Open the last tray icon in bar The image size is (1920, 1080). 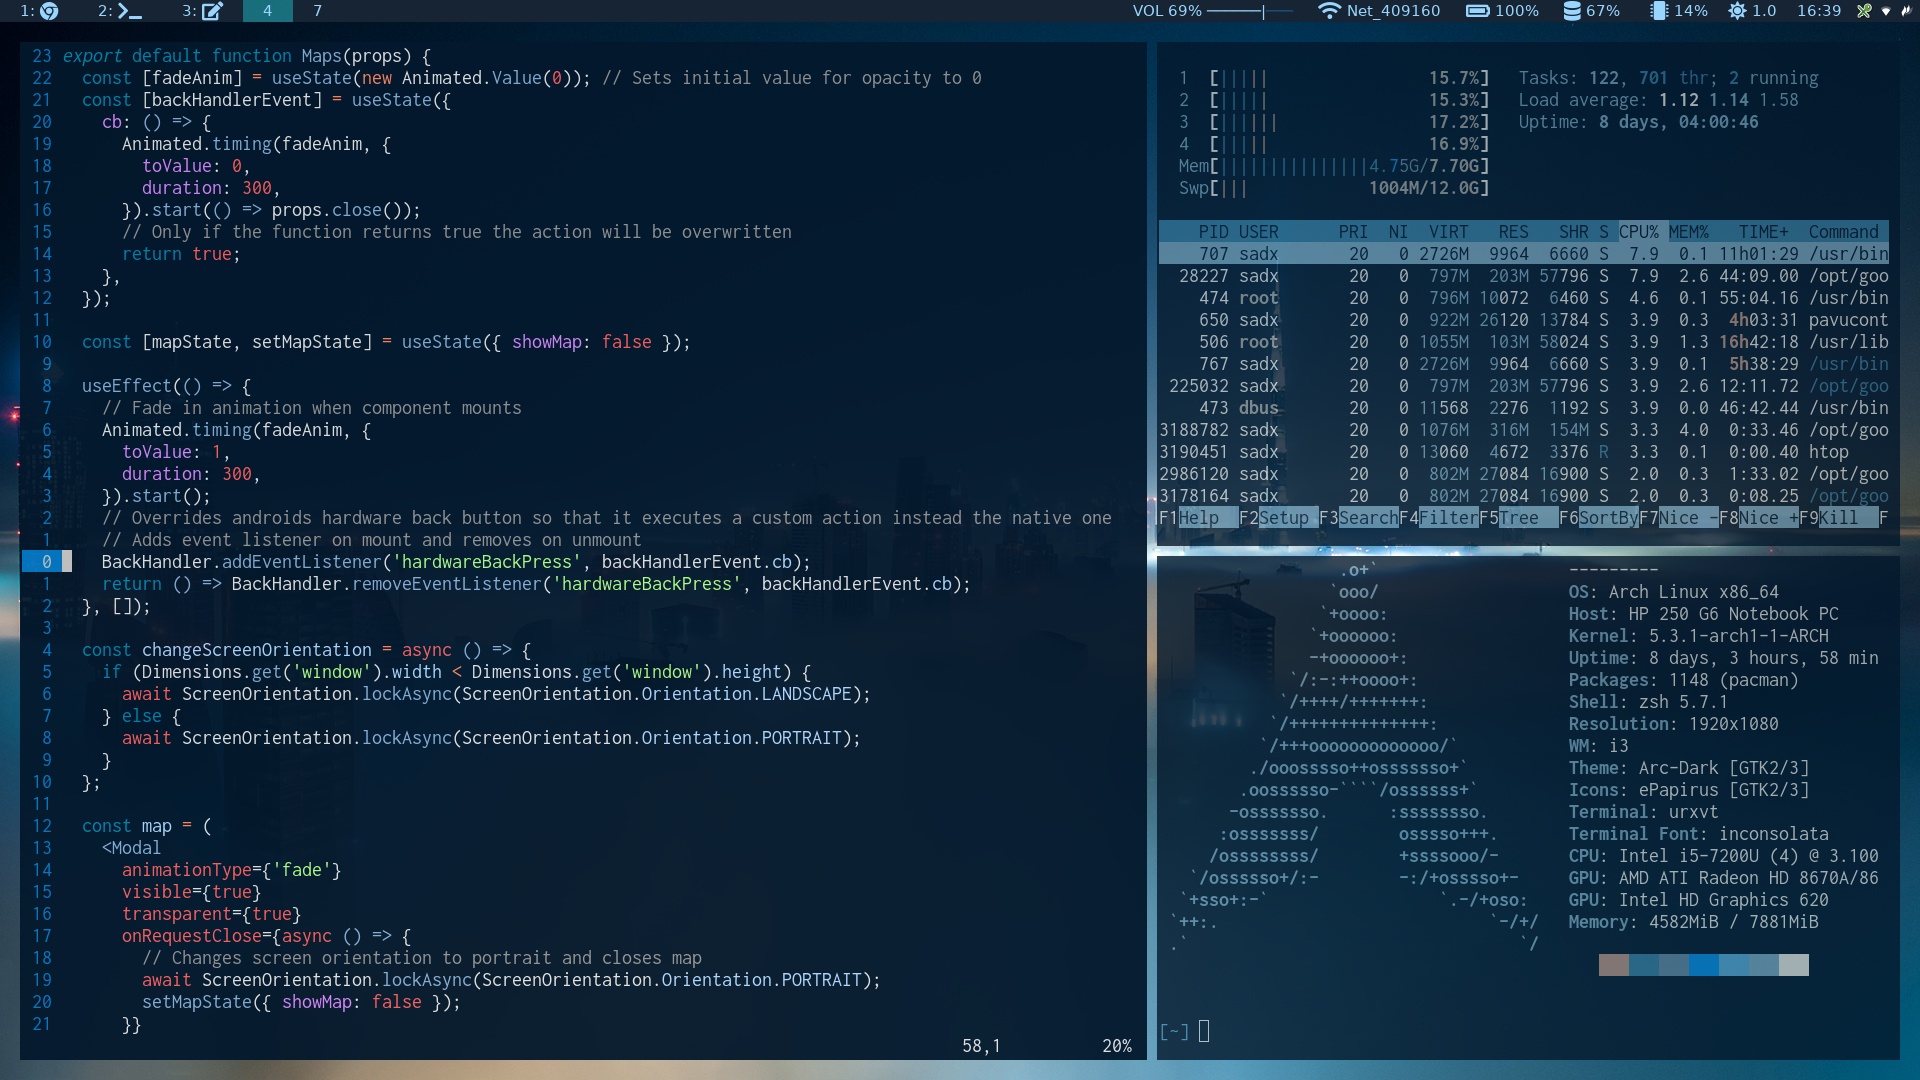coord(1908,11)
